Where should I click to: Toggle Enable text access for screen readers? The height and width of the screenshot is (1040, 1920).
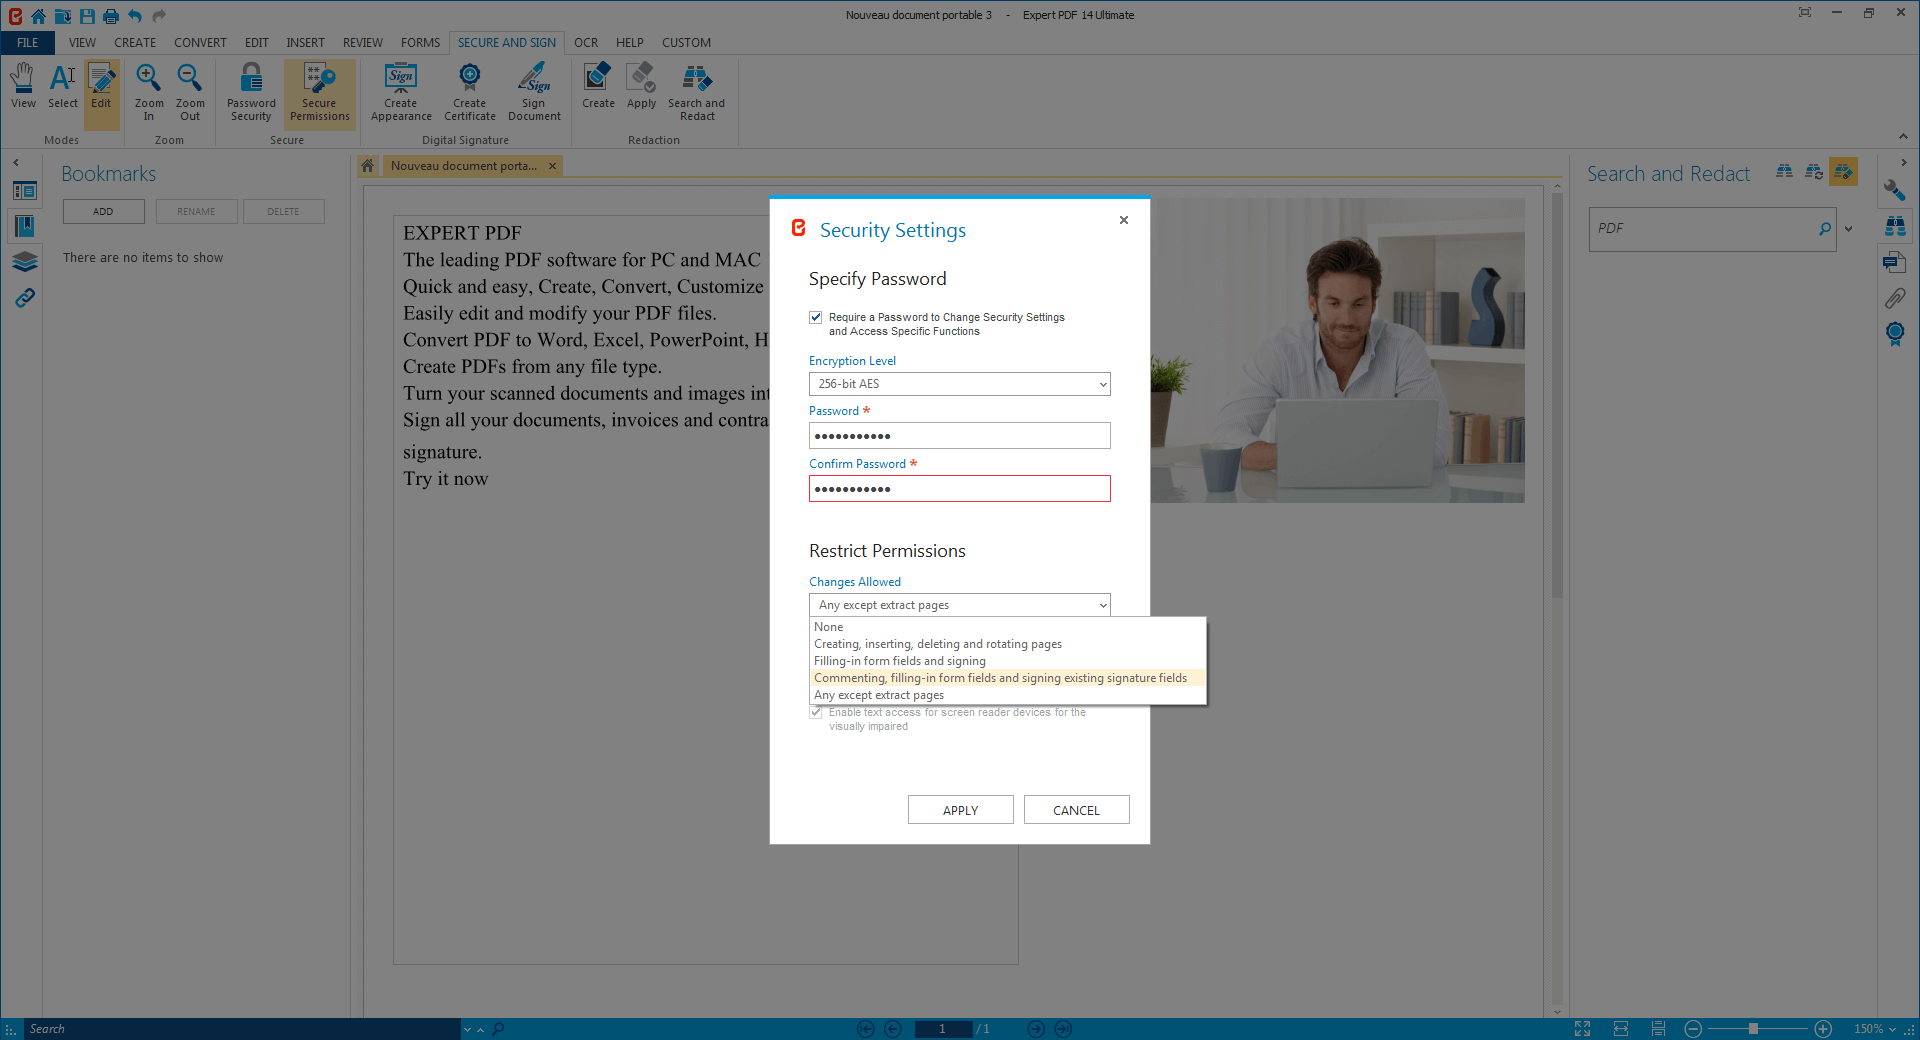pos(816,712)
